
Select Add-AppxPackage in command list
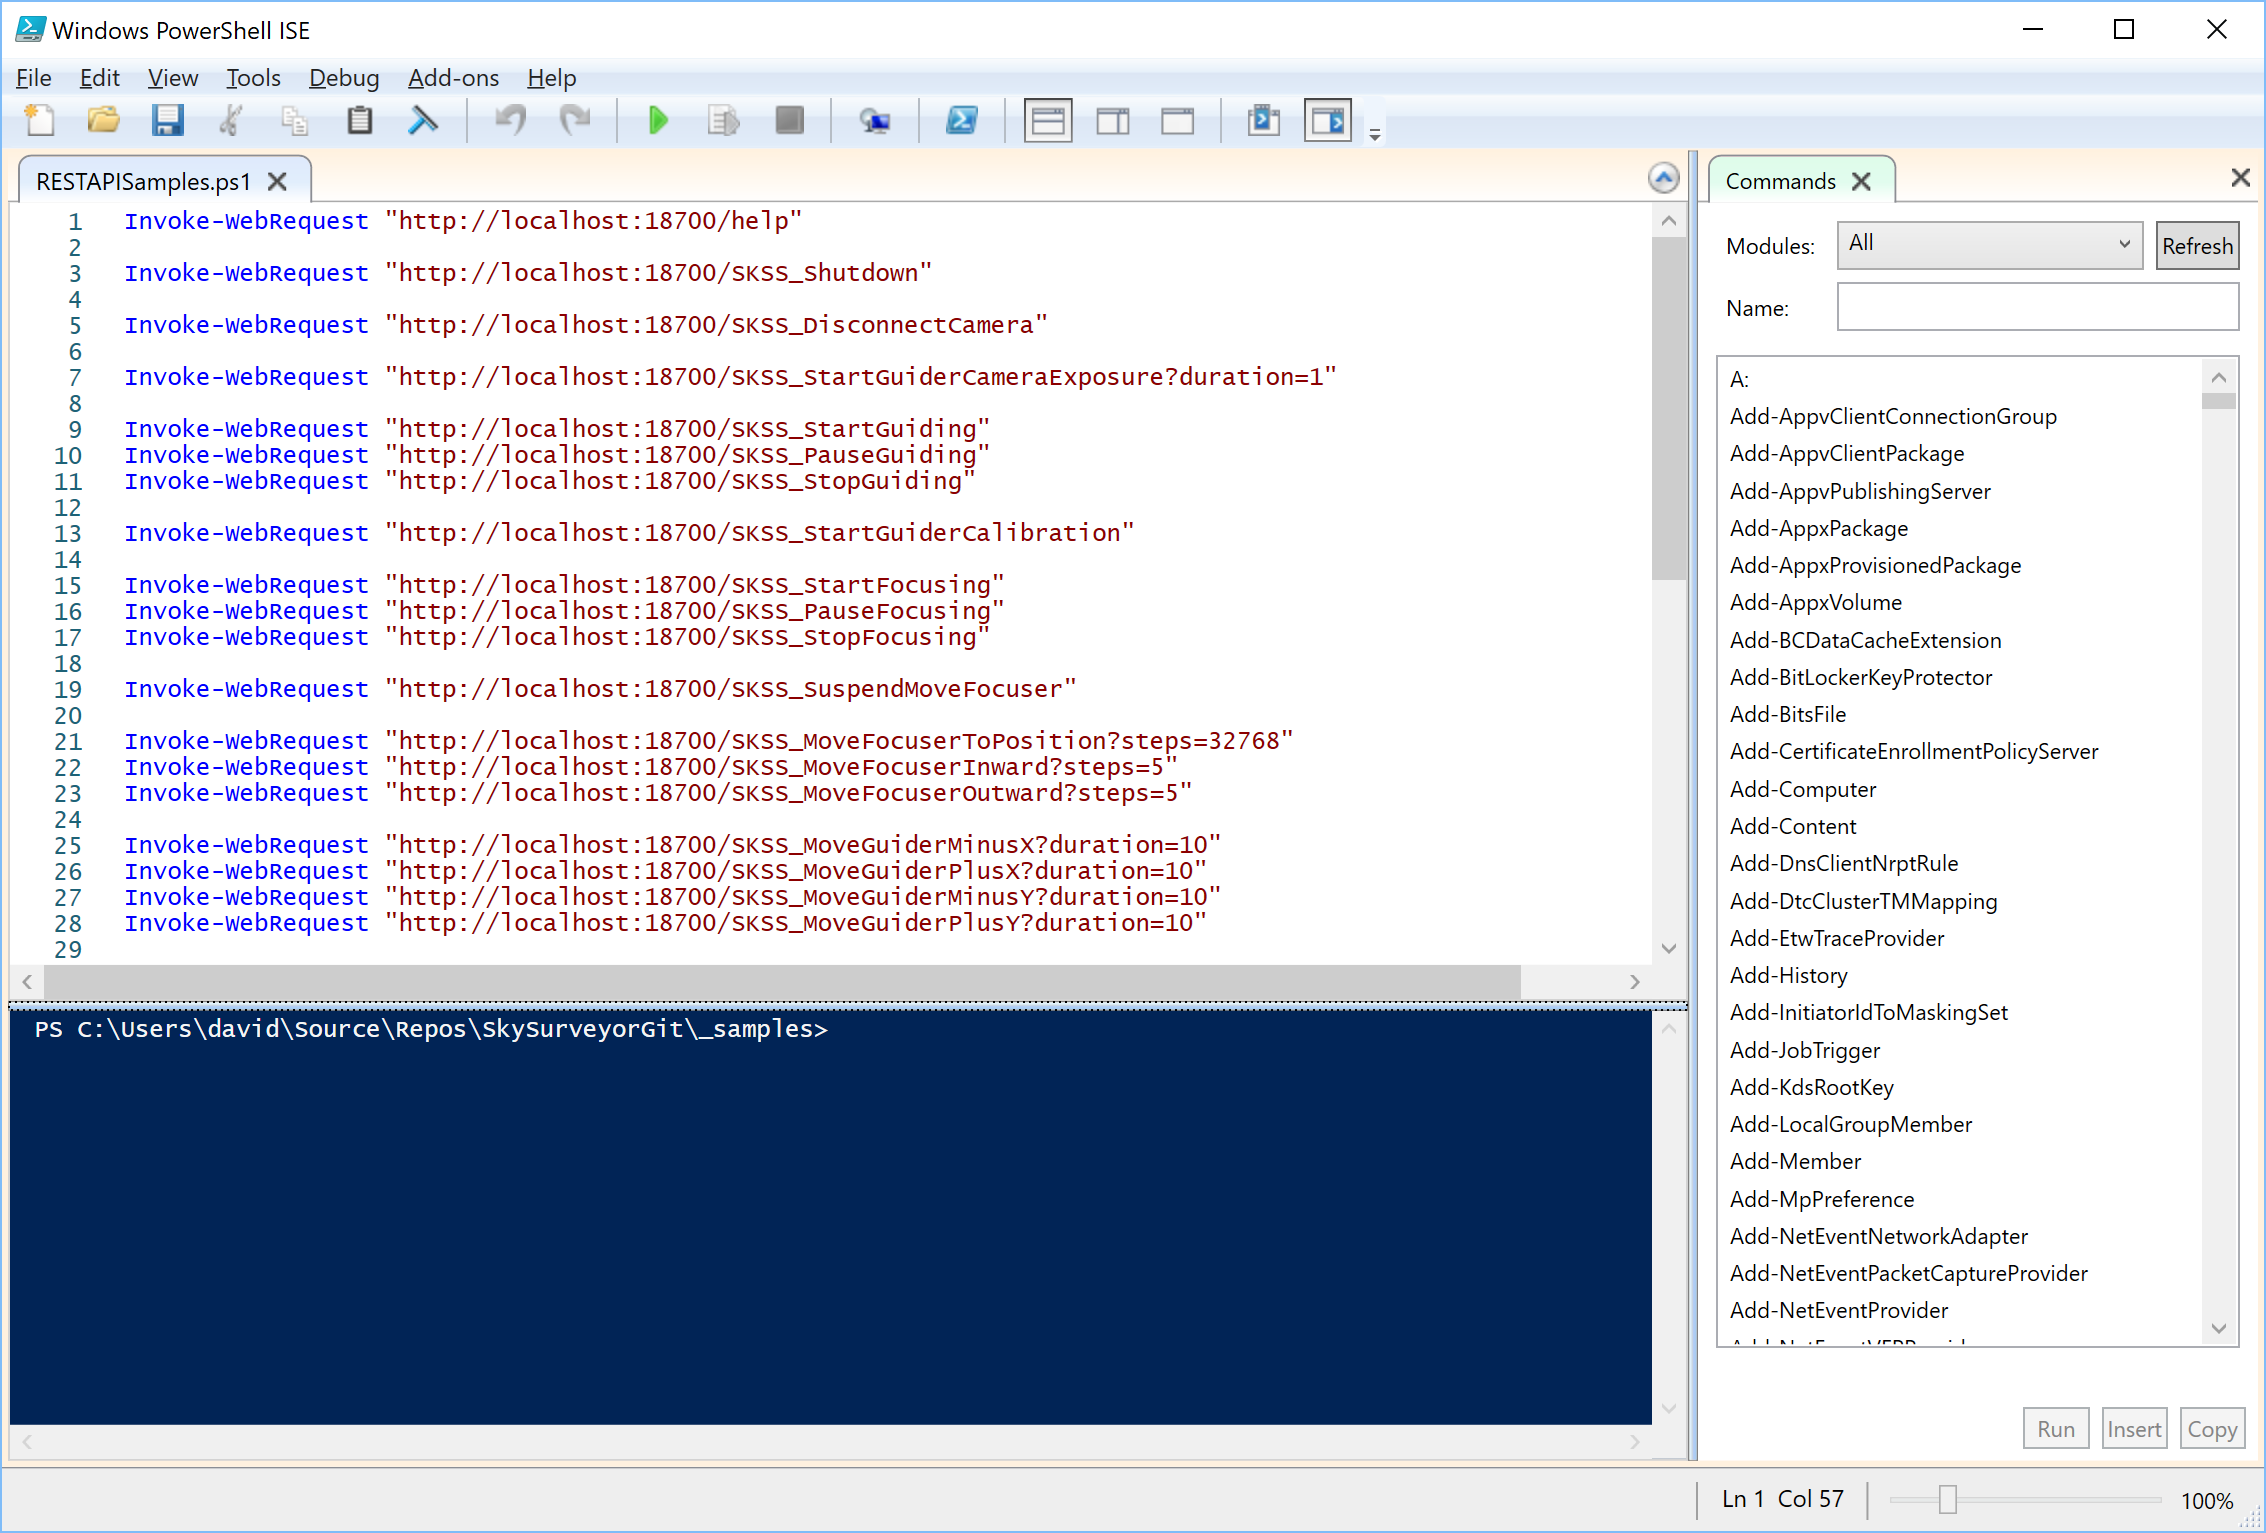(1818, 529)
